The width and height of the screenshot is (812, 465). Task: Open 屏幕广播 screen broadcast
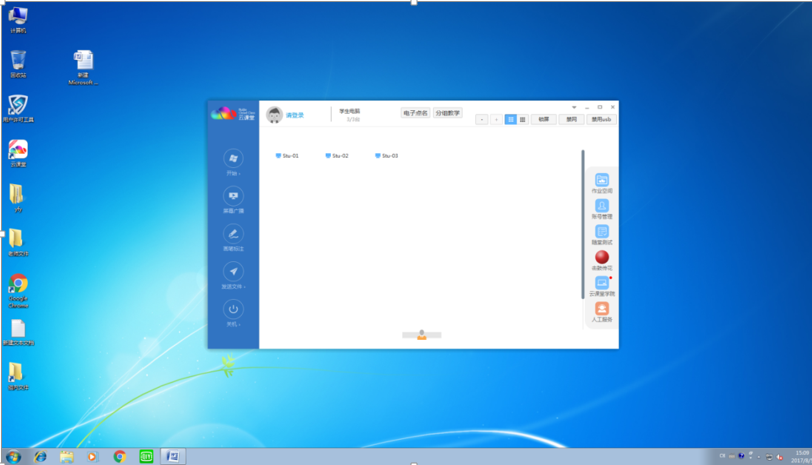tap(233, 197)
